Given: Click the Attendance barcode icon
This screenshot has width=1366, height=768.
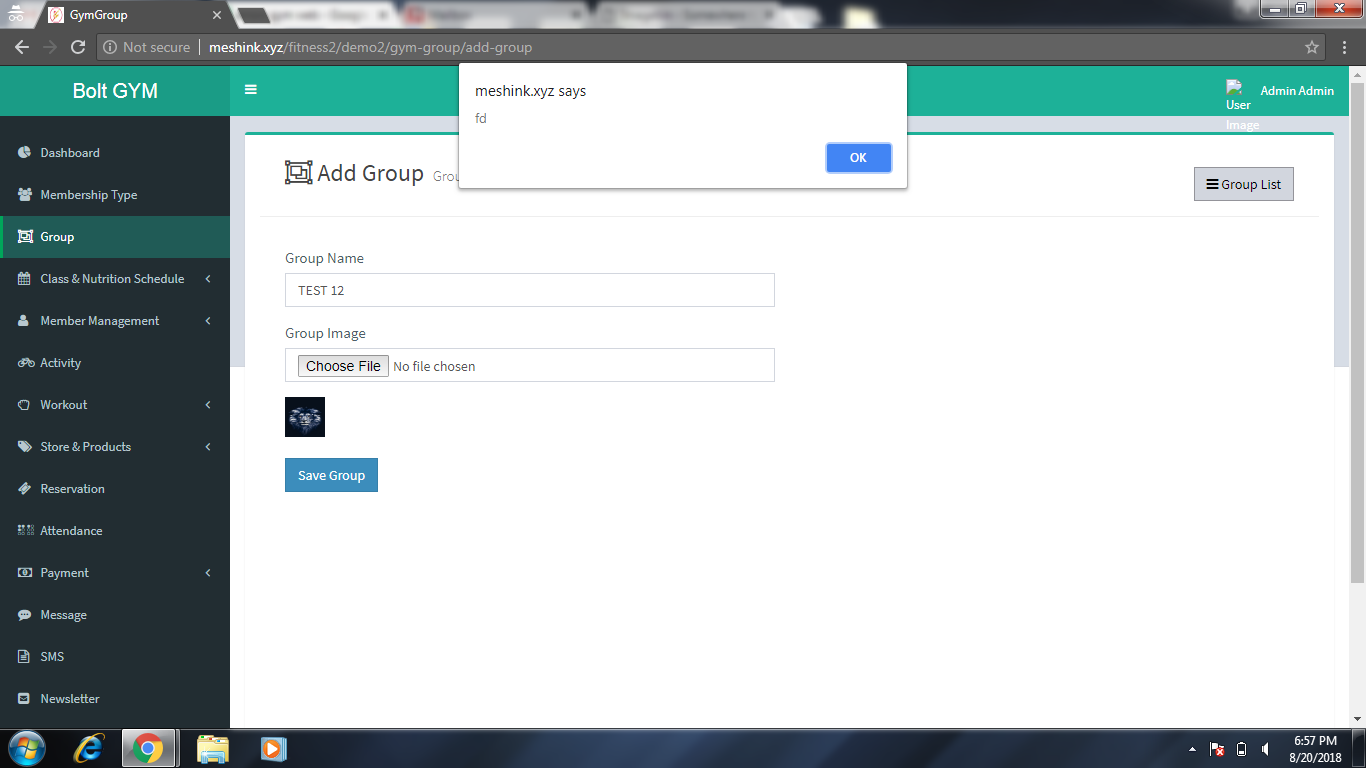Looking at the screenshot, I should coord(26,531).
